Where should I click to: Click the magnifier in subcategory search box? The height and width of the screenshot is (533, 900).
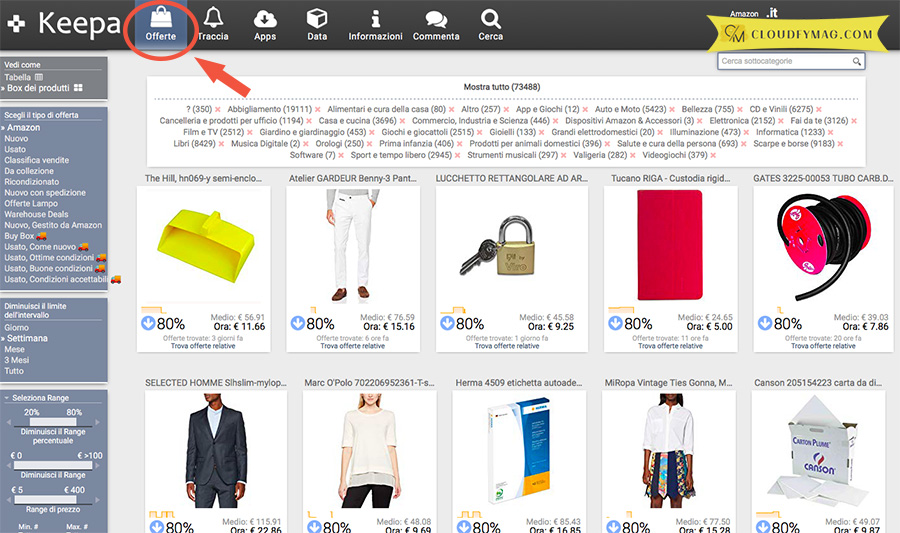[x=856, y=61]
